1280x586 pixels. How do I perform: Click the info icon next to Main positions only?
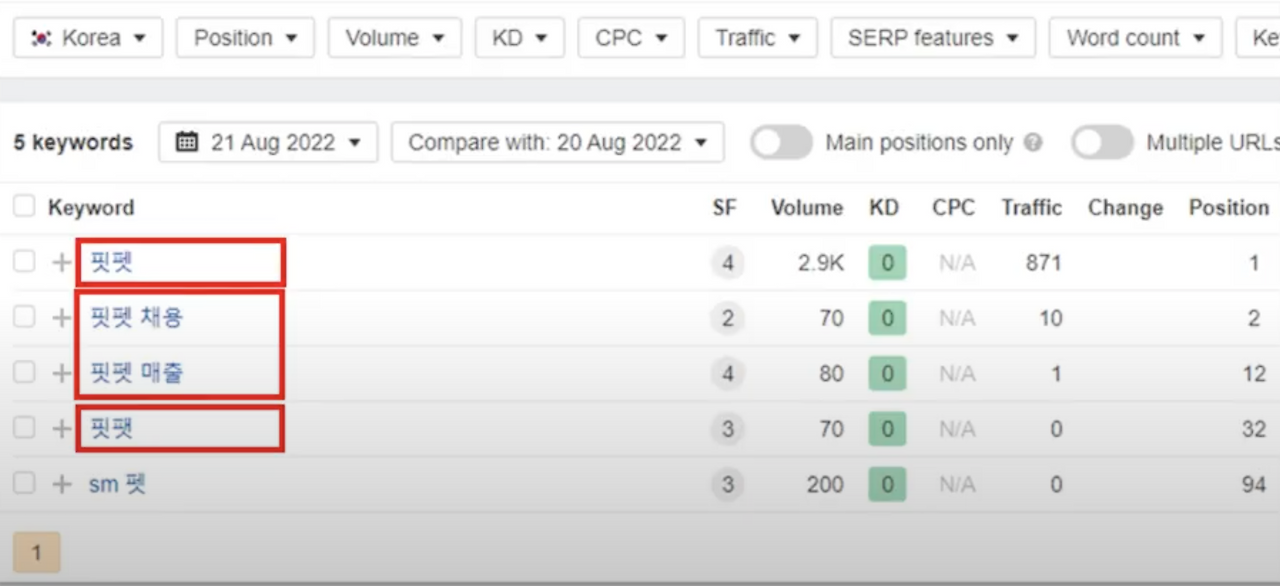coord(1033,143)
